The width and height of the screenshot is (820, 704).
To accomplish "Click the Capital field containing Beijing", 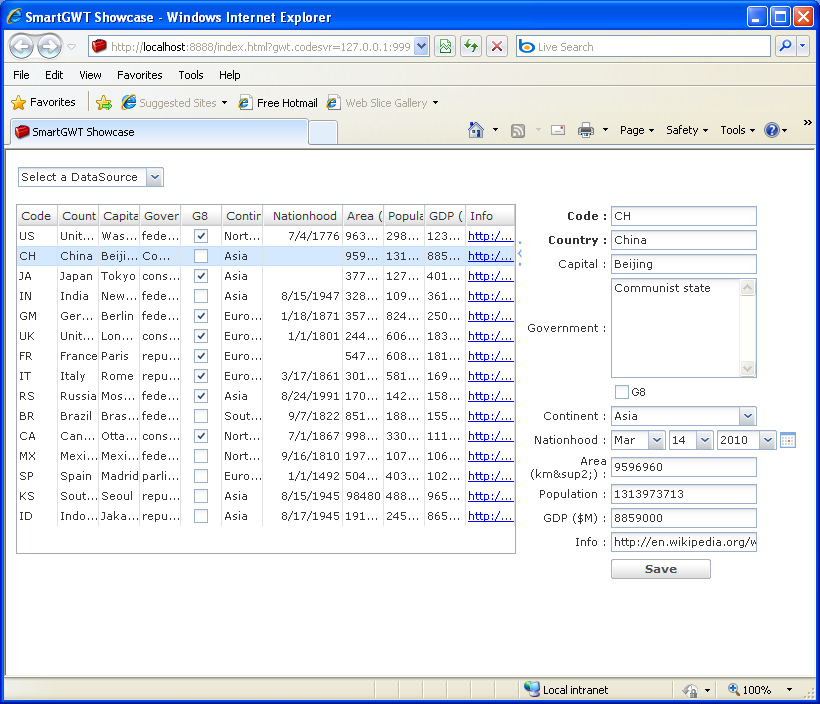I will click(684, 264).
